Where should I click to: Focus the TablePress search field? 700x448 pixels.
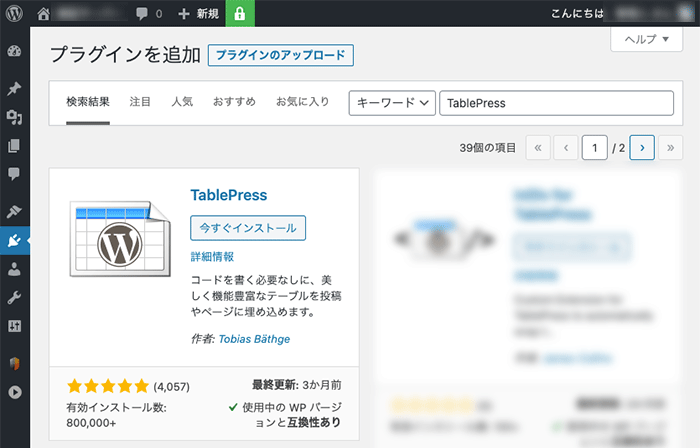pyautogui.click(x=556, y=103)
